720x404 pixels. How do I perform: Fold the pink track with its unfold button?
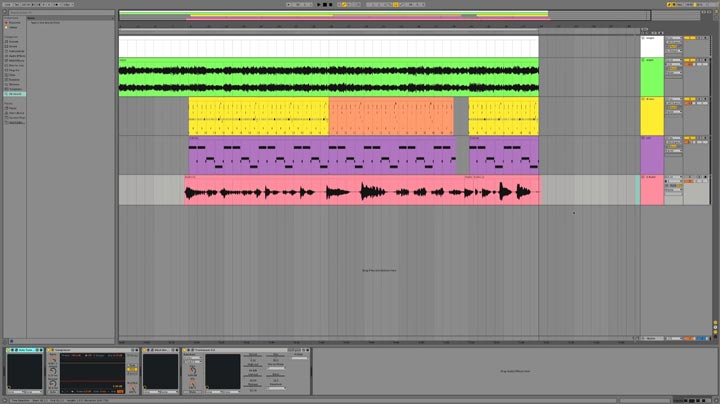point(643,177)
